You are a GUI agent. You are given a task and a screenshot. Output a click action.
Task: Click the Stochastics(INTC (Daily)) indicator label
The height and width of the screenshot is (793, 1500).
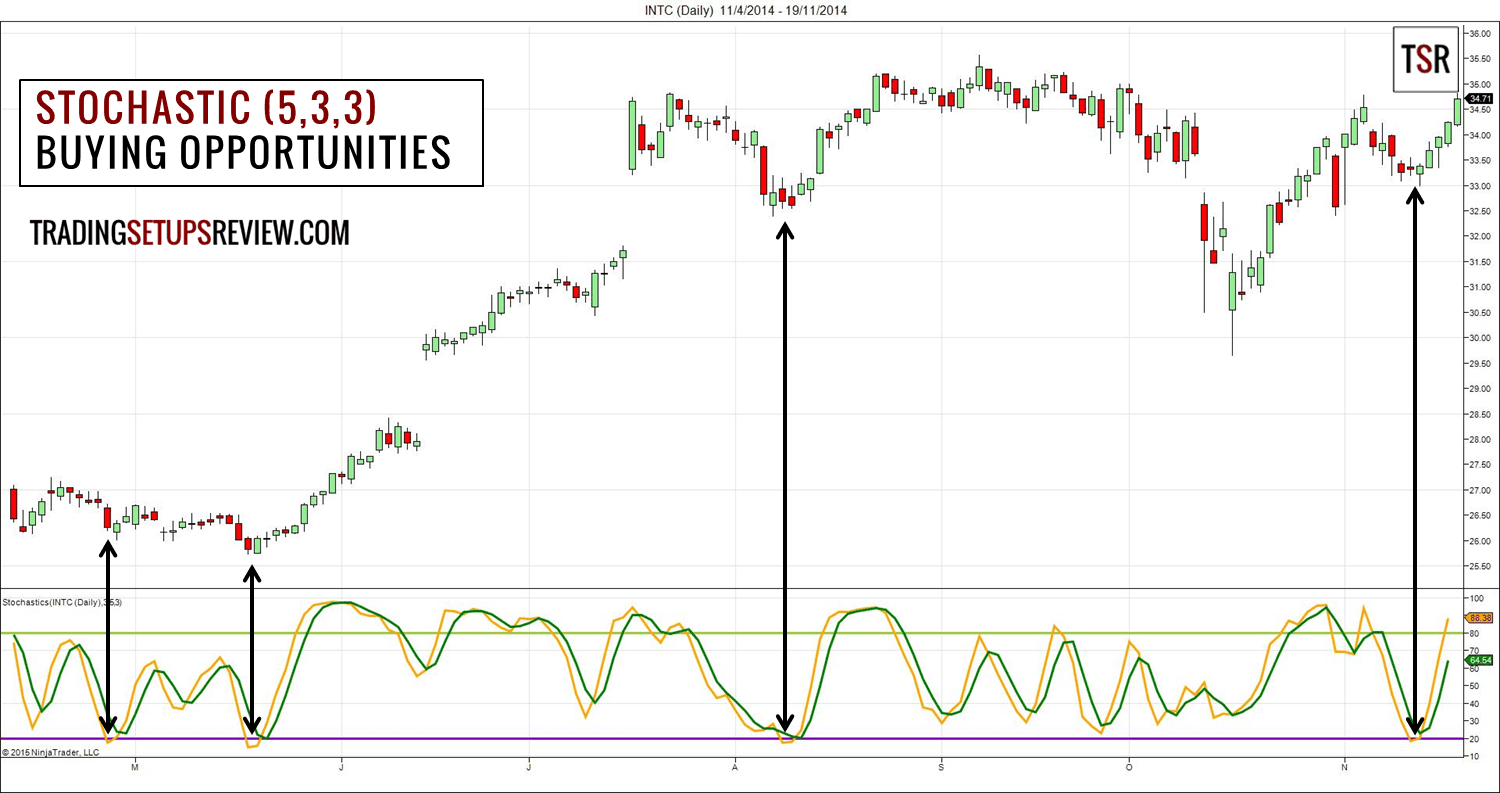pyautogui.click(x=55, y=602)
